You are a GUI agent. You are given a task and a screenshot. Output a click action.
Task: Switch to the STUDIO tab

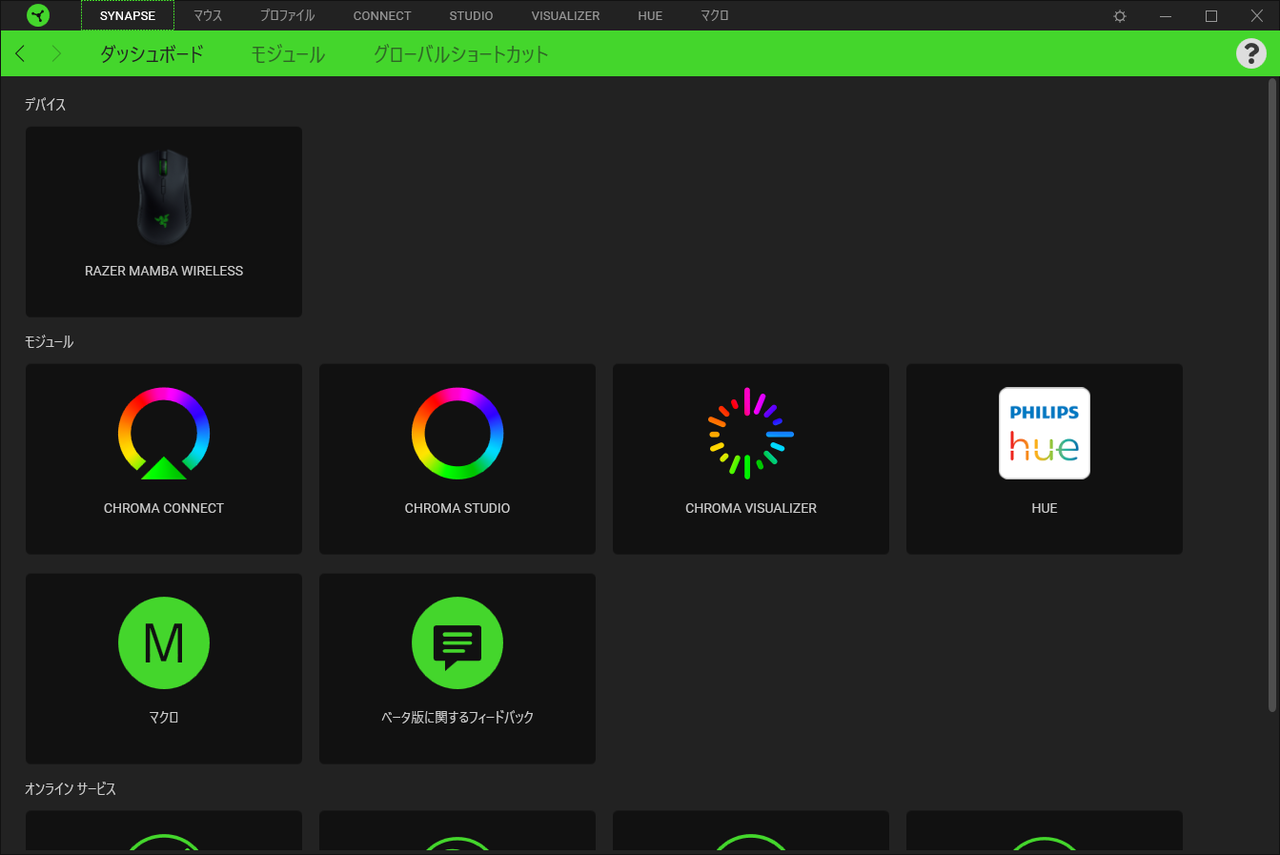pyautogui.click(x=471, y=16)
